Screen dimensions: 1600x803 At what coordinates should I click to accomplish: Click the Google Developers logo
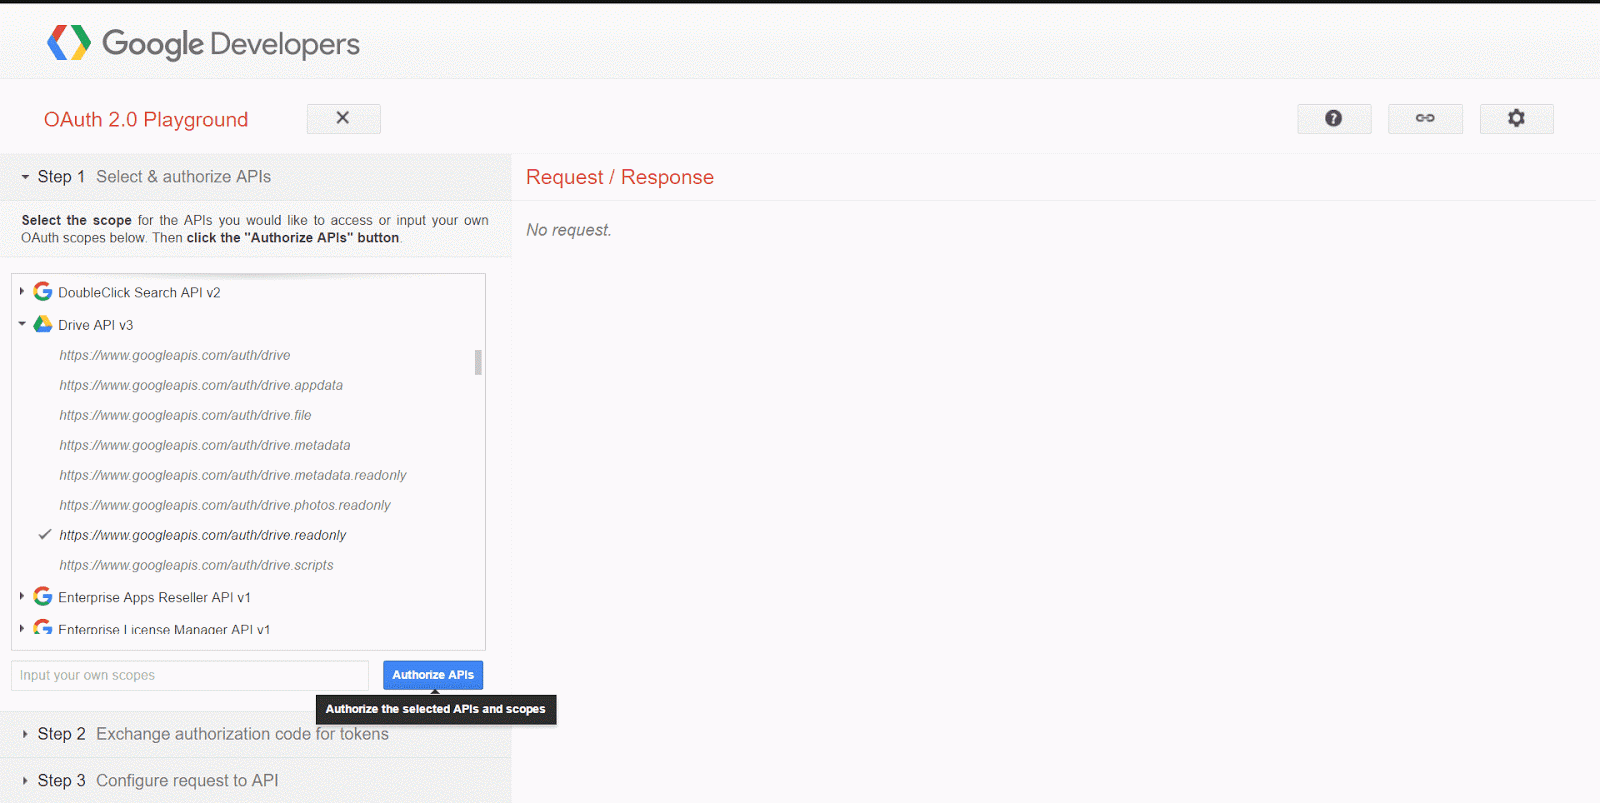point(203,43)
